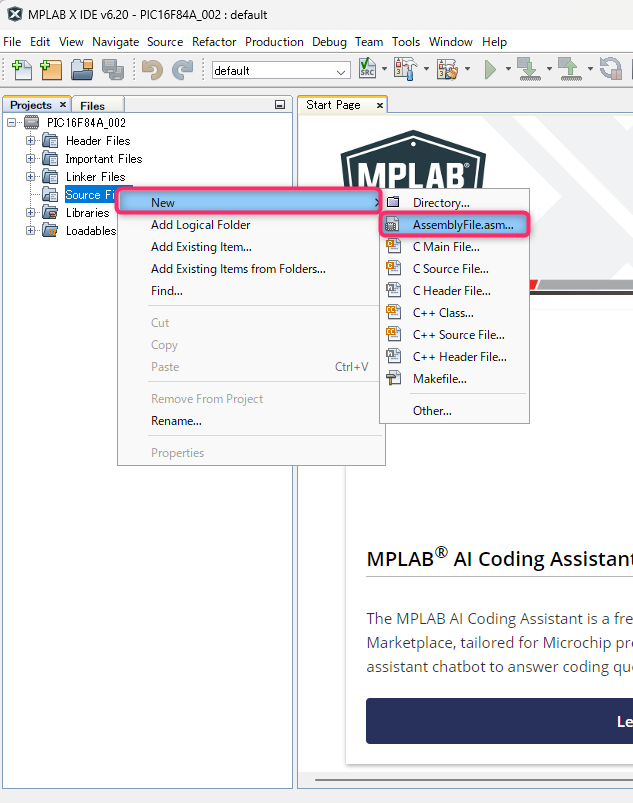Select the Important Files tree node
This screenshot has width=633, height=803.
pos(104,158)
